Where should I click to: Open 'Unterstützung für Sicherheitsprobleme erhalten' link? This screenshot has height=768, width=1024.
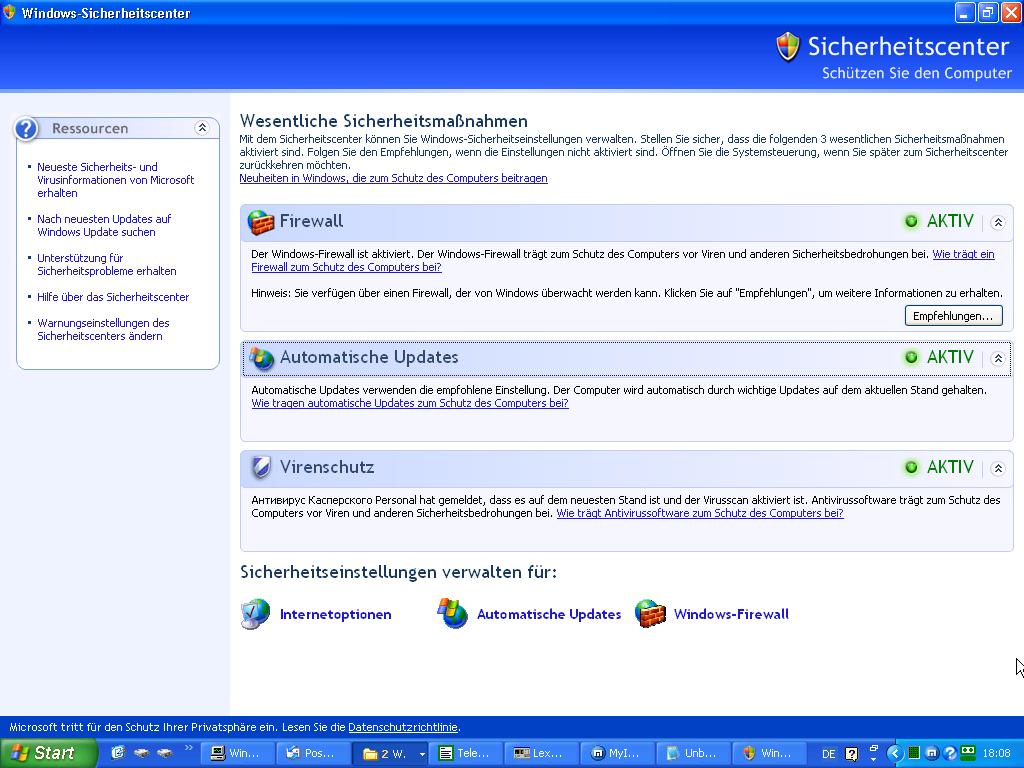click(x=106, y=264)
